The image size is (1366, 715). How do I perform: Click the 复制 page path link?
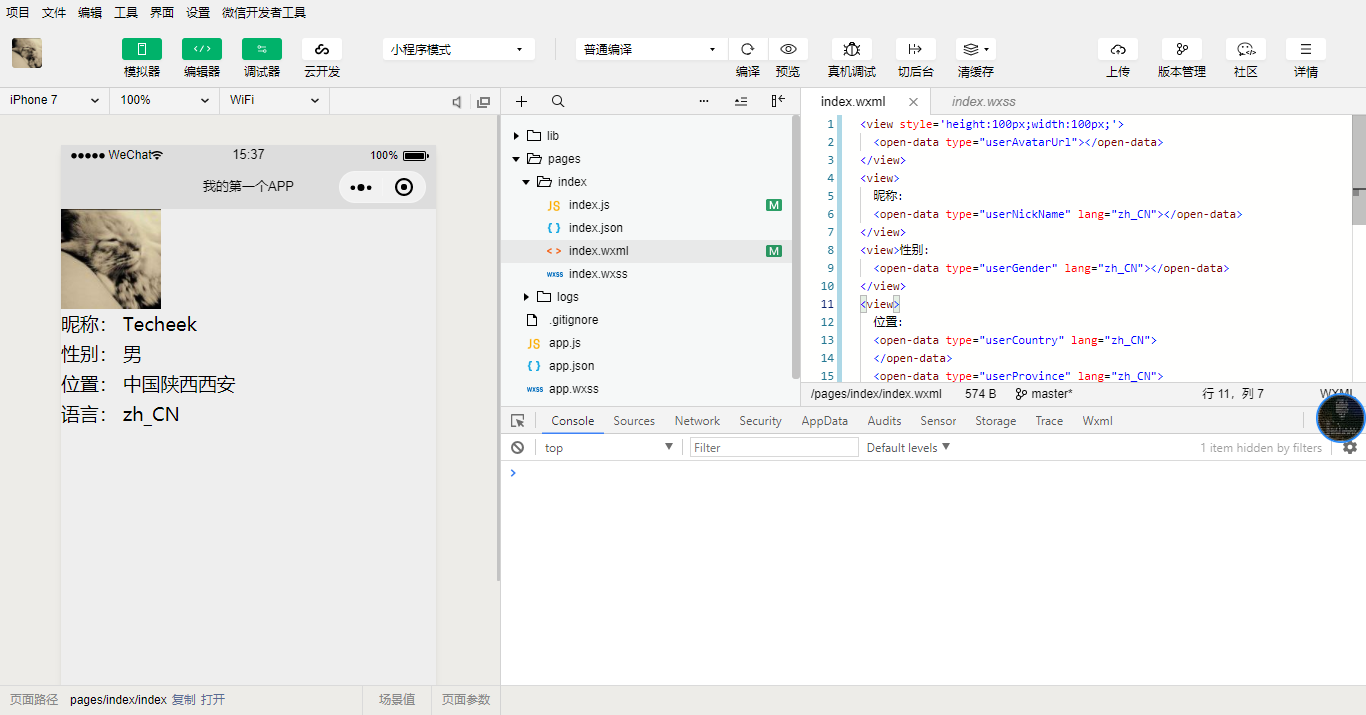183,700
